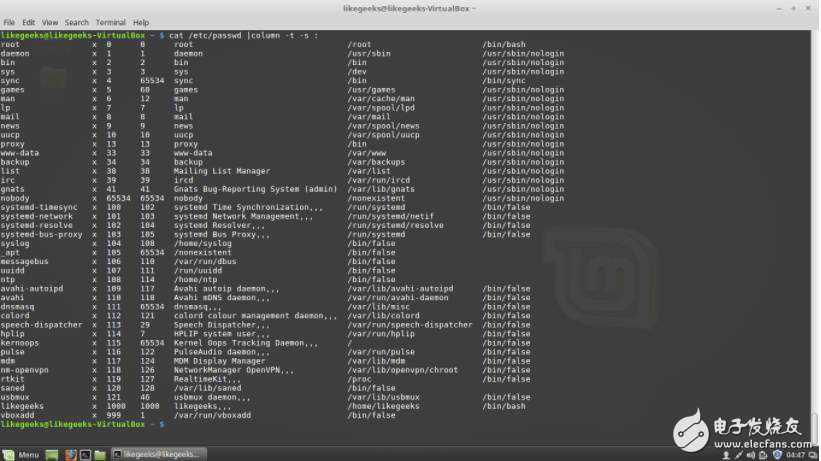This screenshot has height=461, width=821.
Task: Click the 04:47 clock in panel
Action: 795,455
